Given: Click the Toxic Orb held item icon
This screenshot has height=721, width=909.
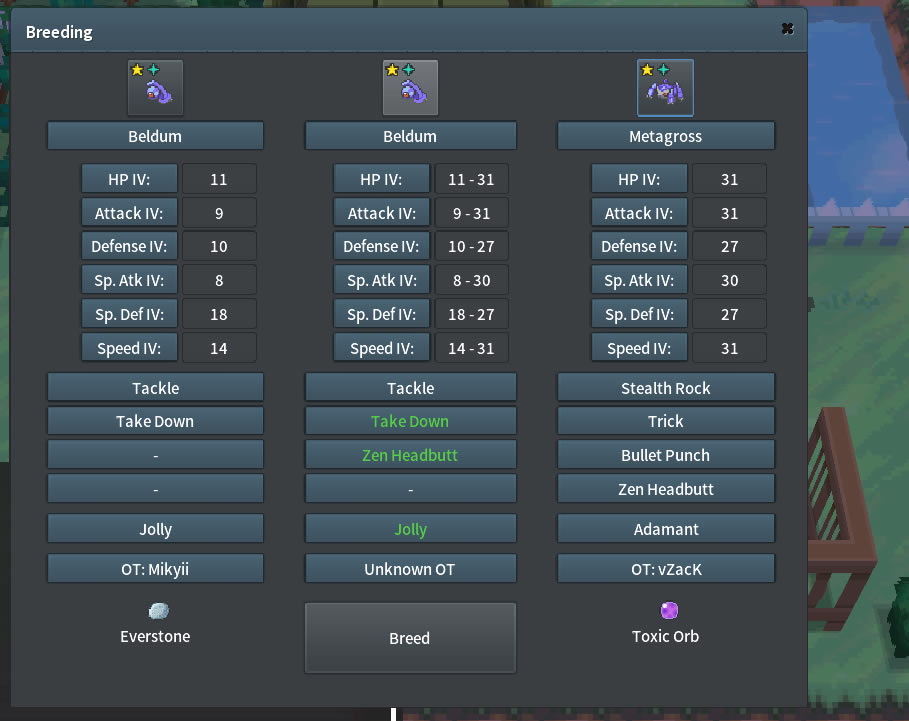Looking at the screenshot, I should point(669,610).
